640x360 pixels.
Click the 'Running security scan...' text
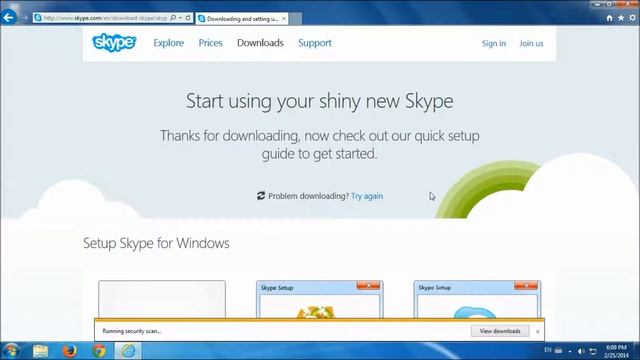tap(132, 331)
